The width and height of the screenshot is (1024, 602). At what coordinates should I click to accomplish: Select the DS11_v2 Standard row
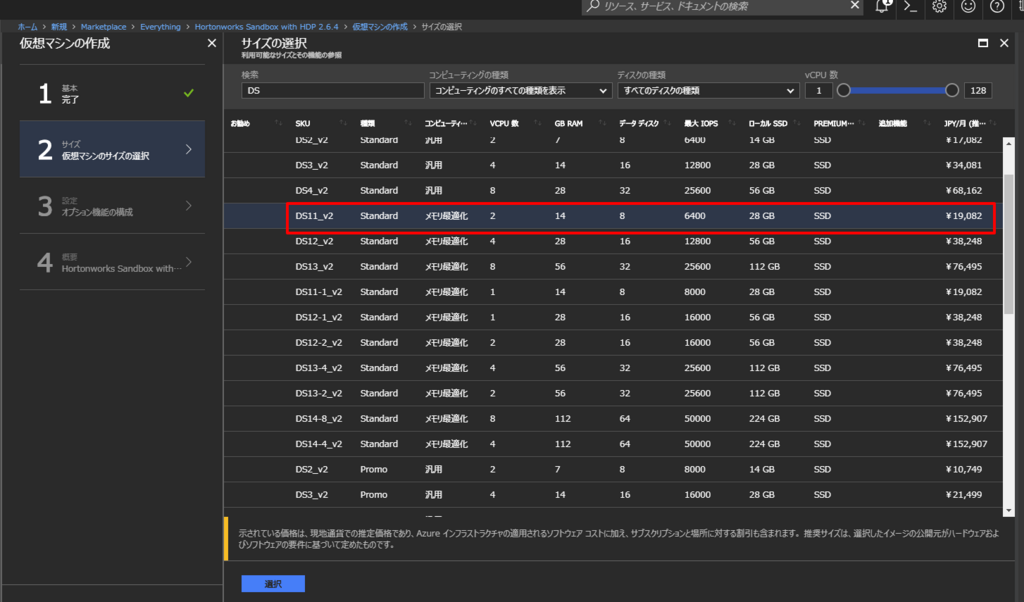(614, 216)
